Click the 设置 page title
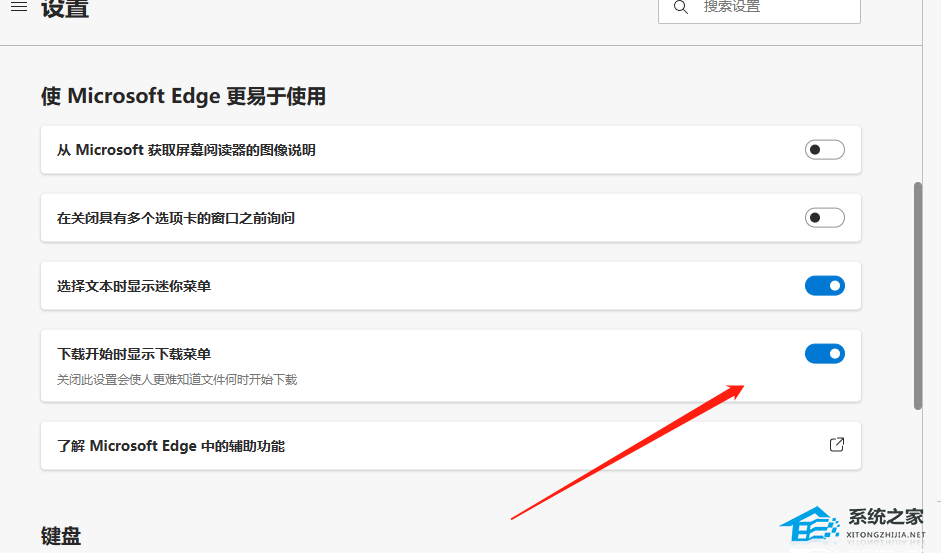941x553 pixels. click(65, 9)
